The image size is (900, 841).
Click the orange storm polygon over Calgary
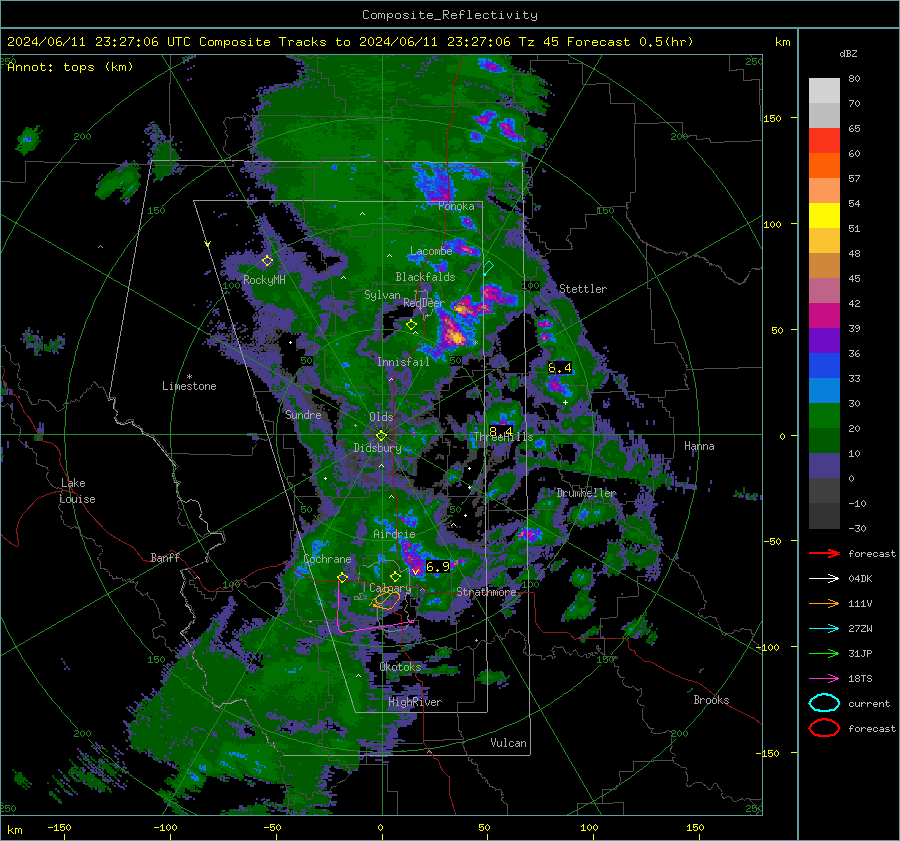coord(386,601)
